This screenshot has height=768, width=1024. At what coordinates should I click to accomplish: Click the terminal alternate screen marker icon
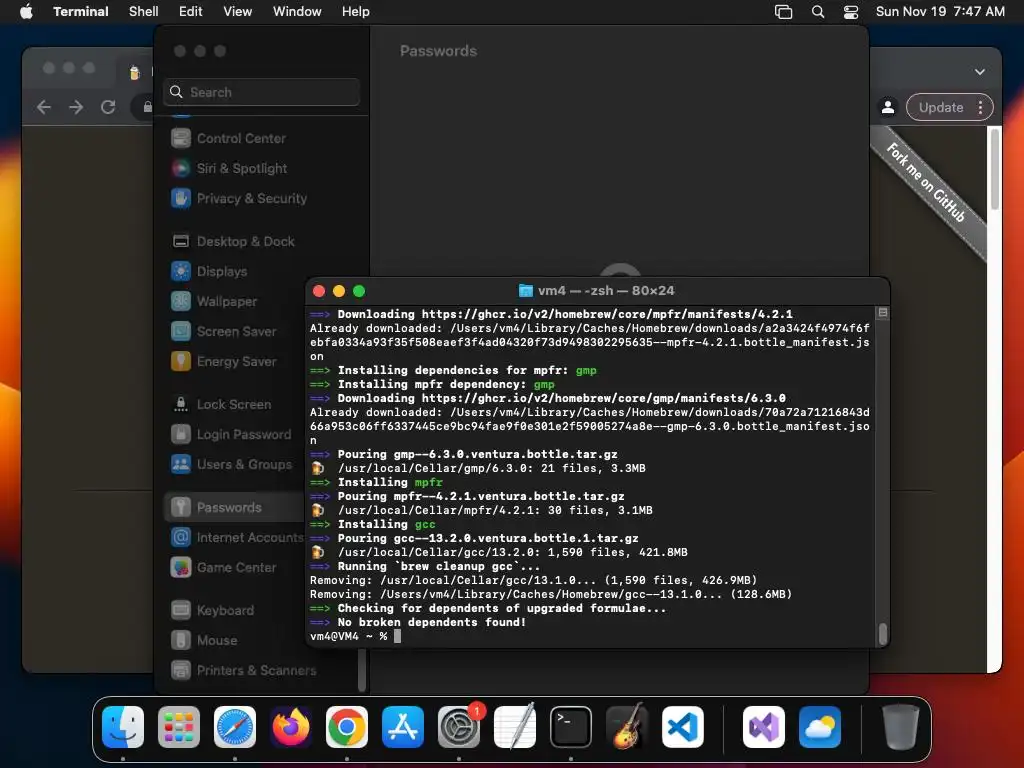coord(882,313)
